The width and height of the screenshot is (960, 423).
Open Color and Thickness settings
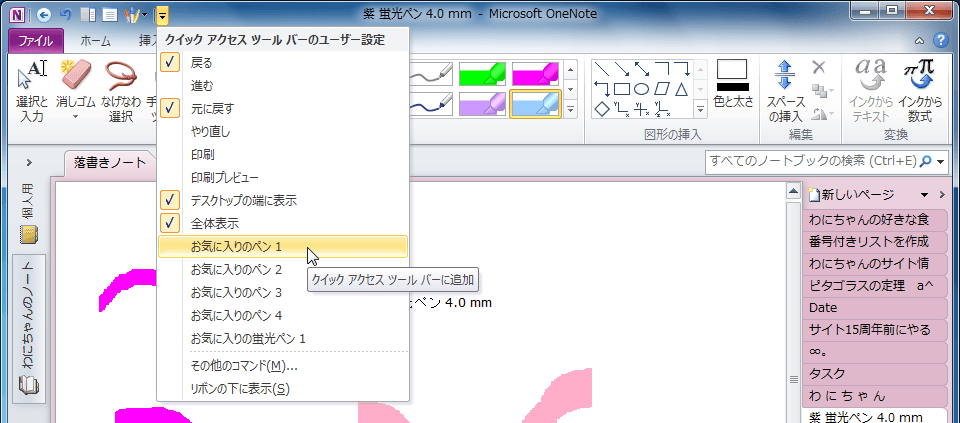point(732,85)
